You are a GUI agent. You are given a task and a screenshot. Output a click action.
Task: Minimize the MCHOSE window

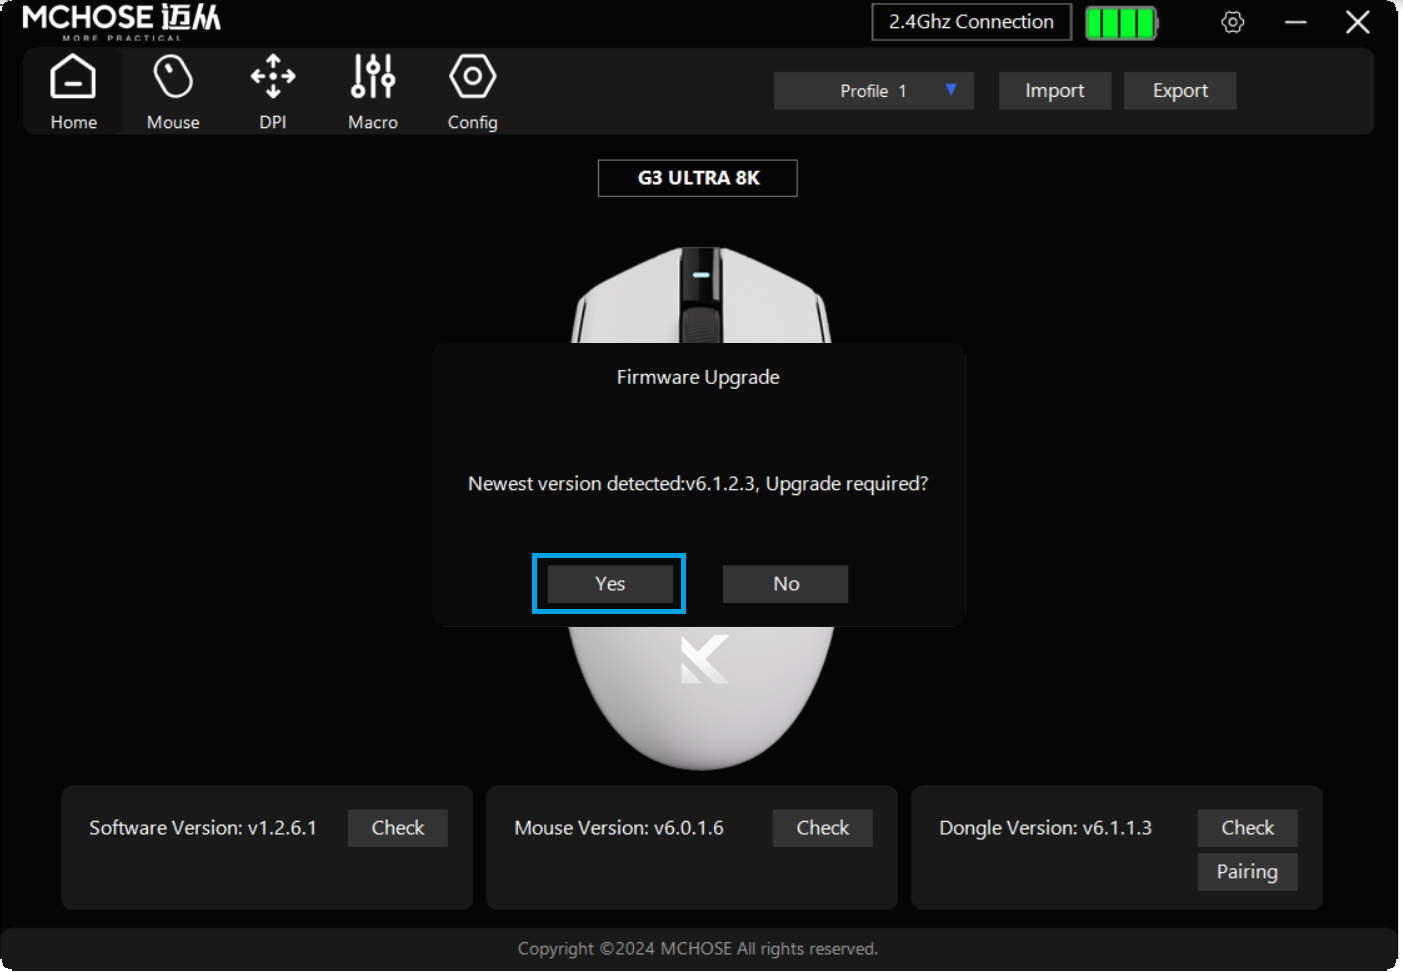(1296, 22)
